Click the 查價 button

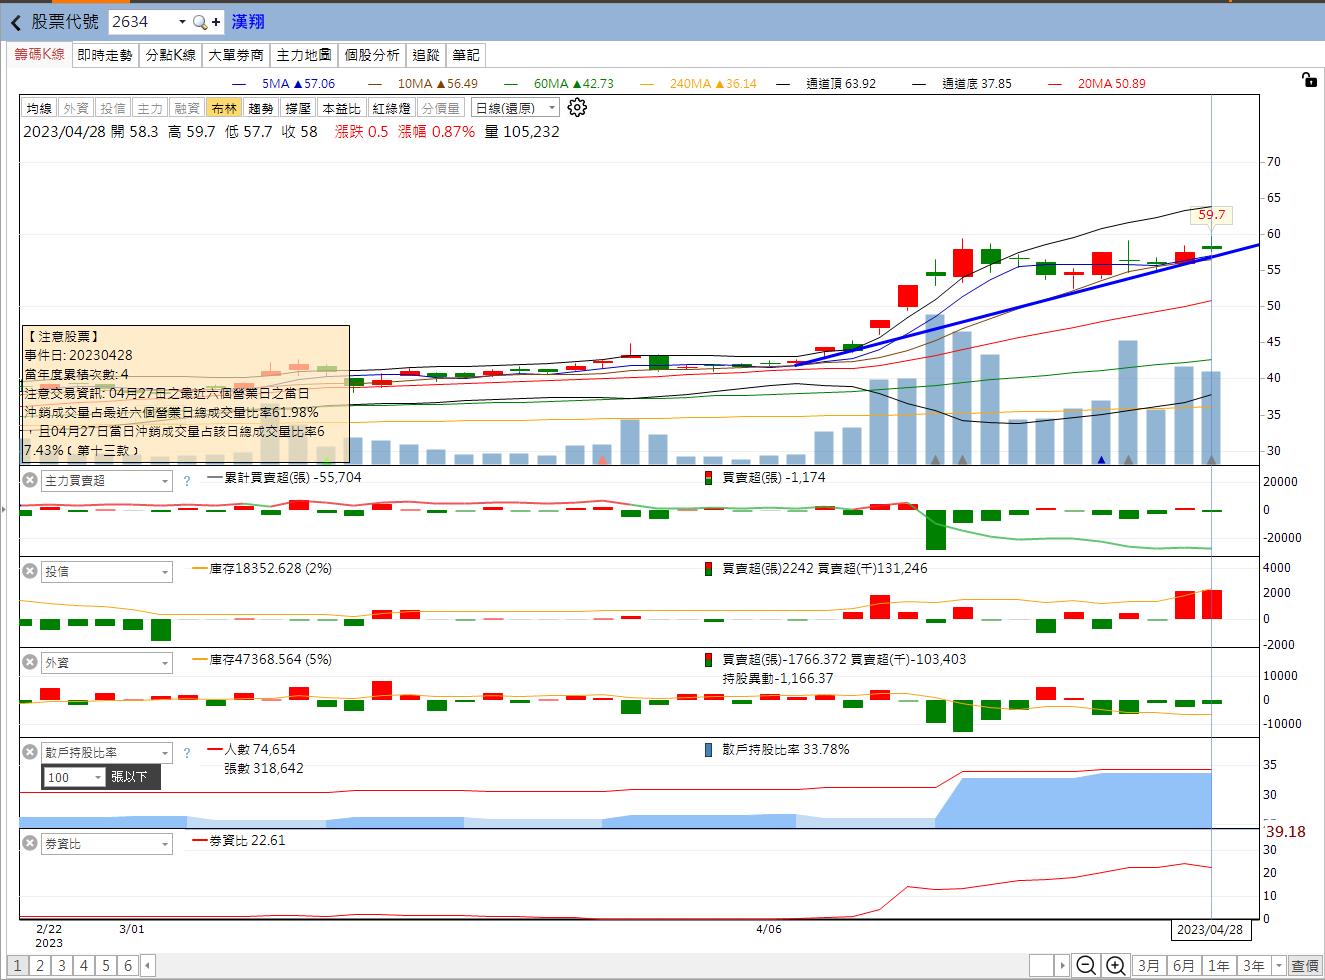[1304, 965]
